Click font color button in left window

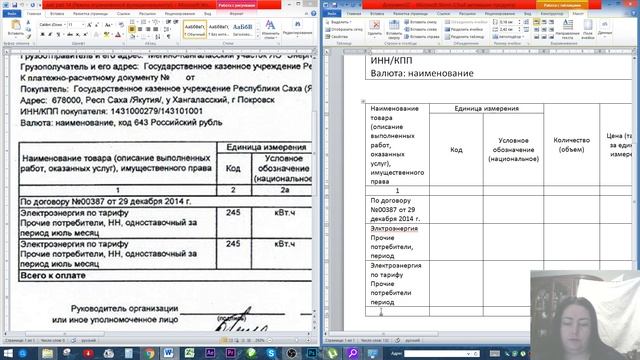tap(118, 35)
